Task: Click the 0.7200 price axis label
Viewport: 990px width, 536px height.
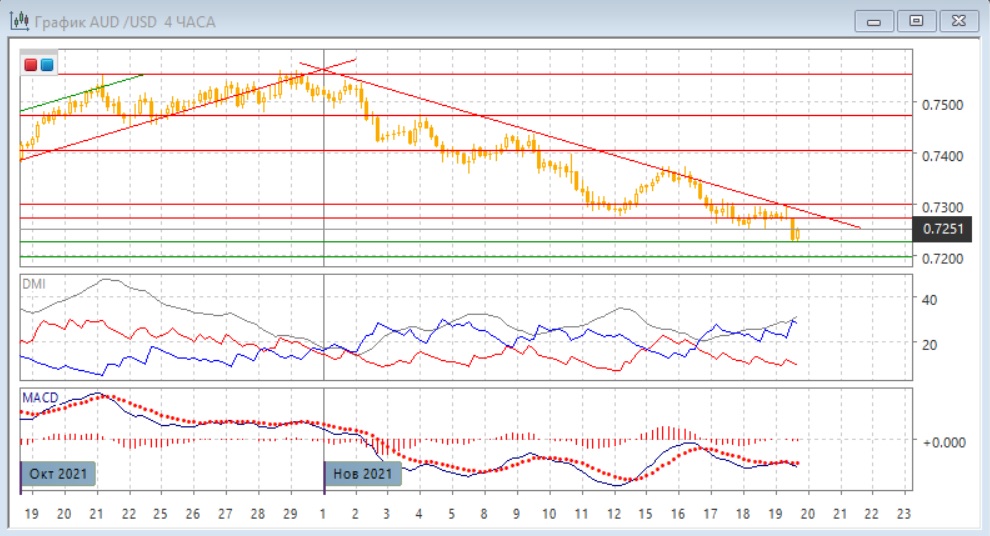Action: pos(941,259)
